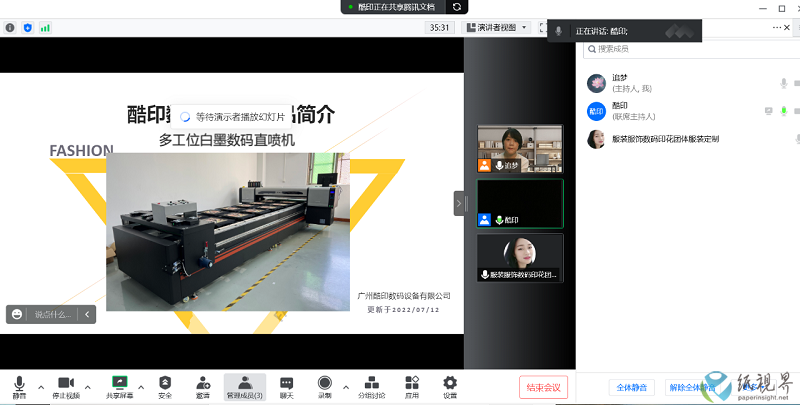This screenshot has height=405, width=800.
Task: Click orange person icon on 追梦 tile
Action: (x=484, y=165)
